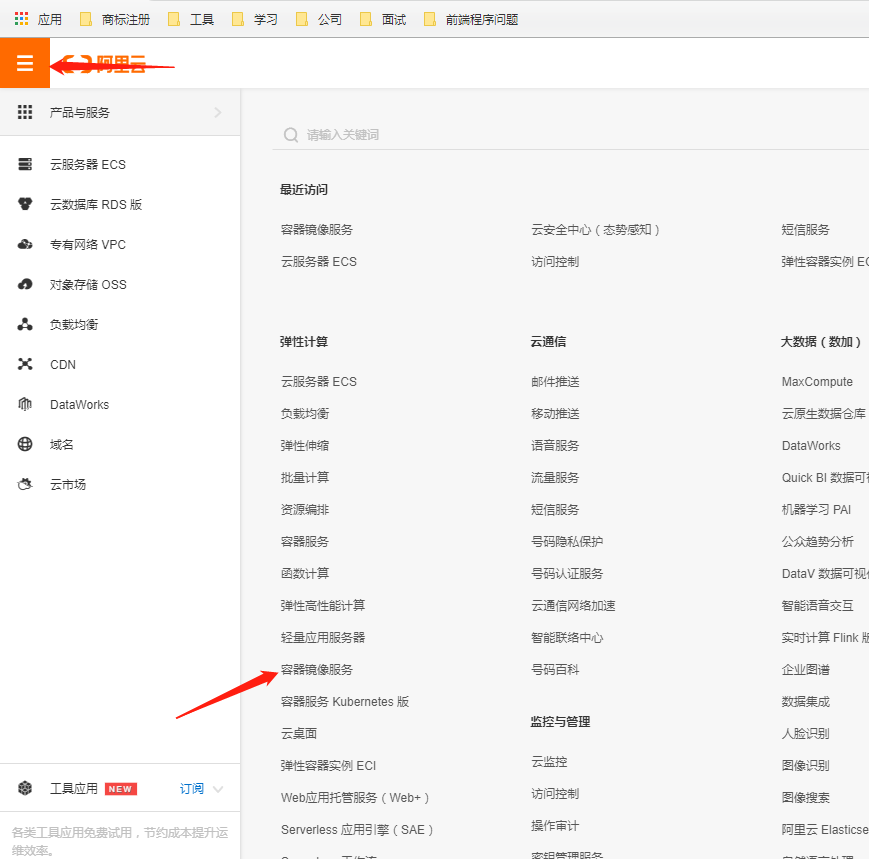The width and height of the screenshot is (869, 859).
Task: Click the DataWorks sidebar icon
Action: click(25, 404)
